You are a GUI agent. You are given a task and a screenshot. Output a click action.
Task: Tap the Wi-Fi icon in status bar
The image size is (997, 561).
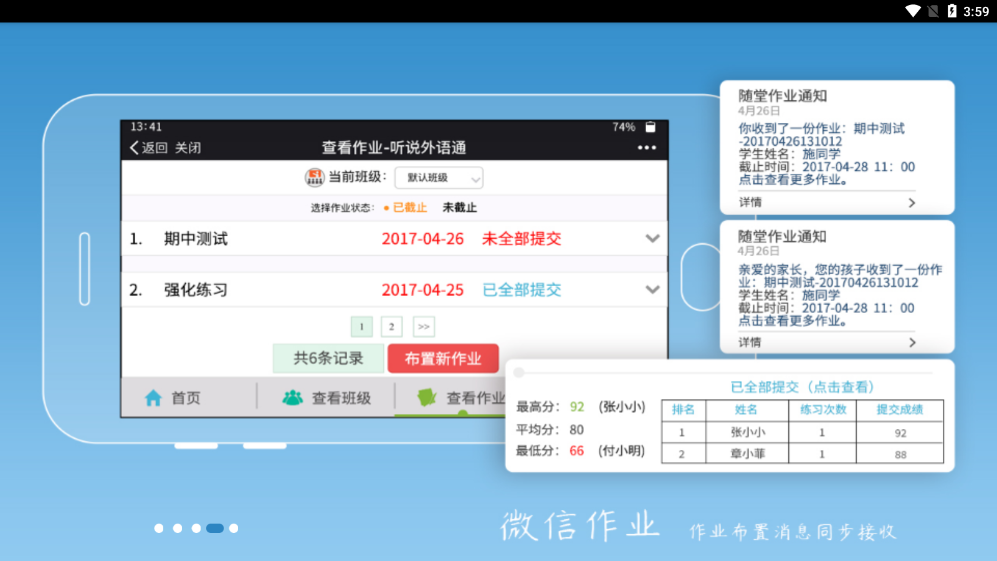912,11
